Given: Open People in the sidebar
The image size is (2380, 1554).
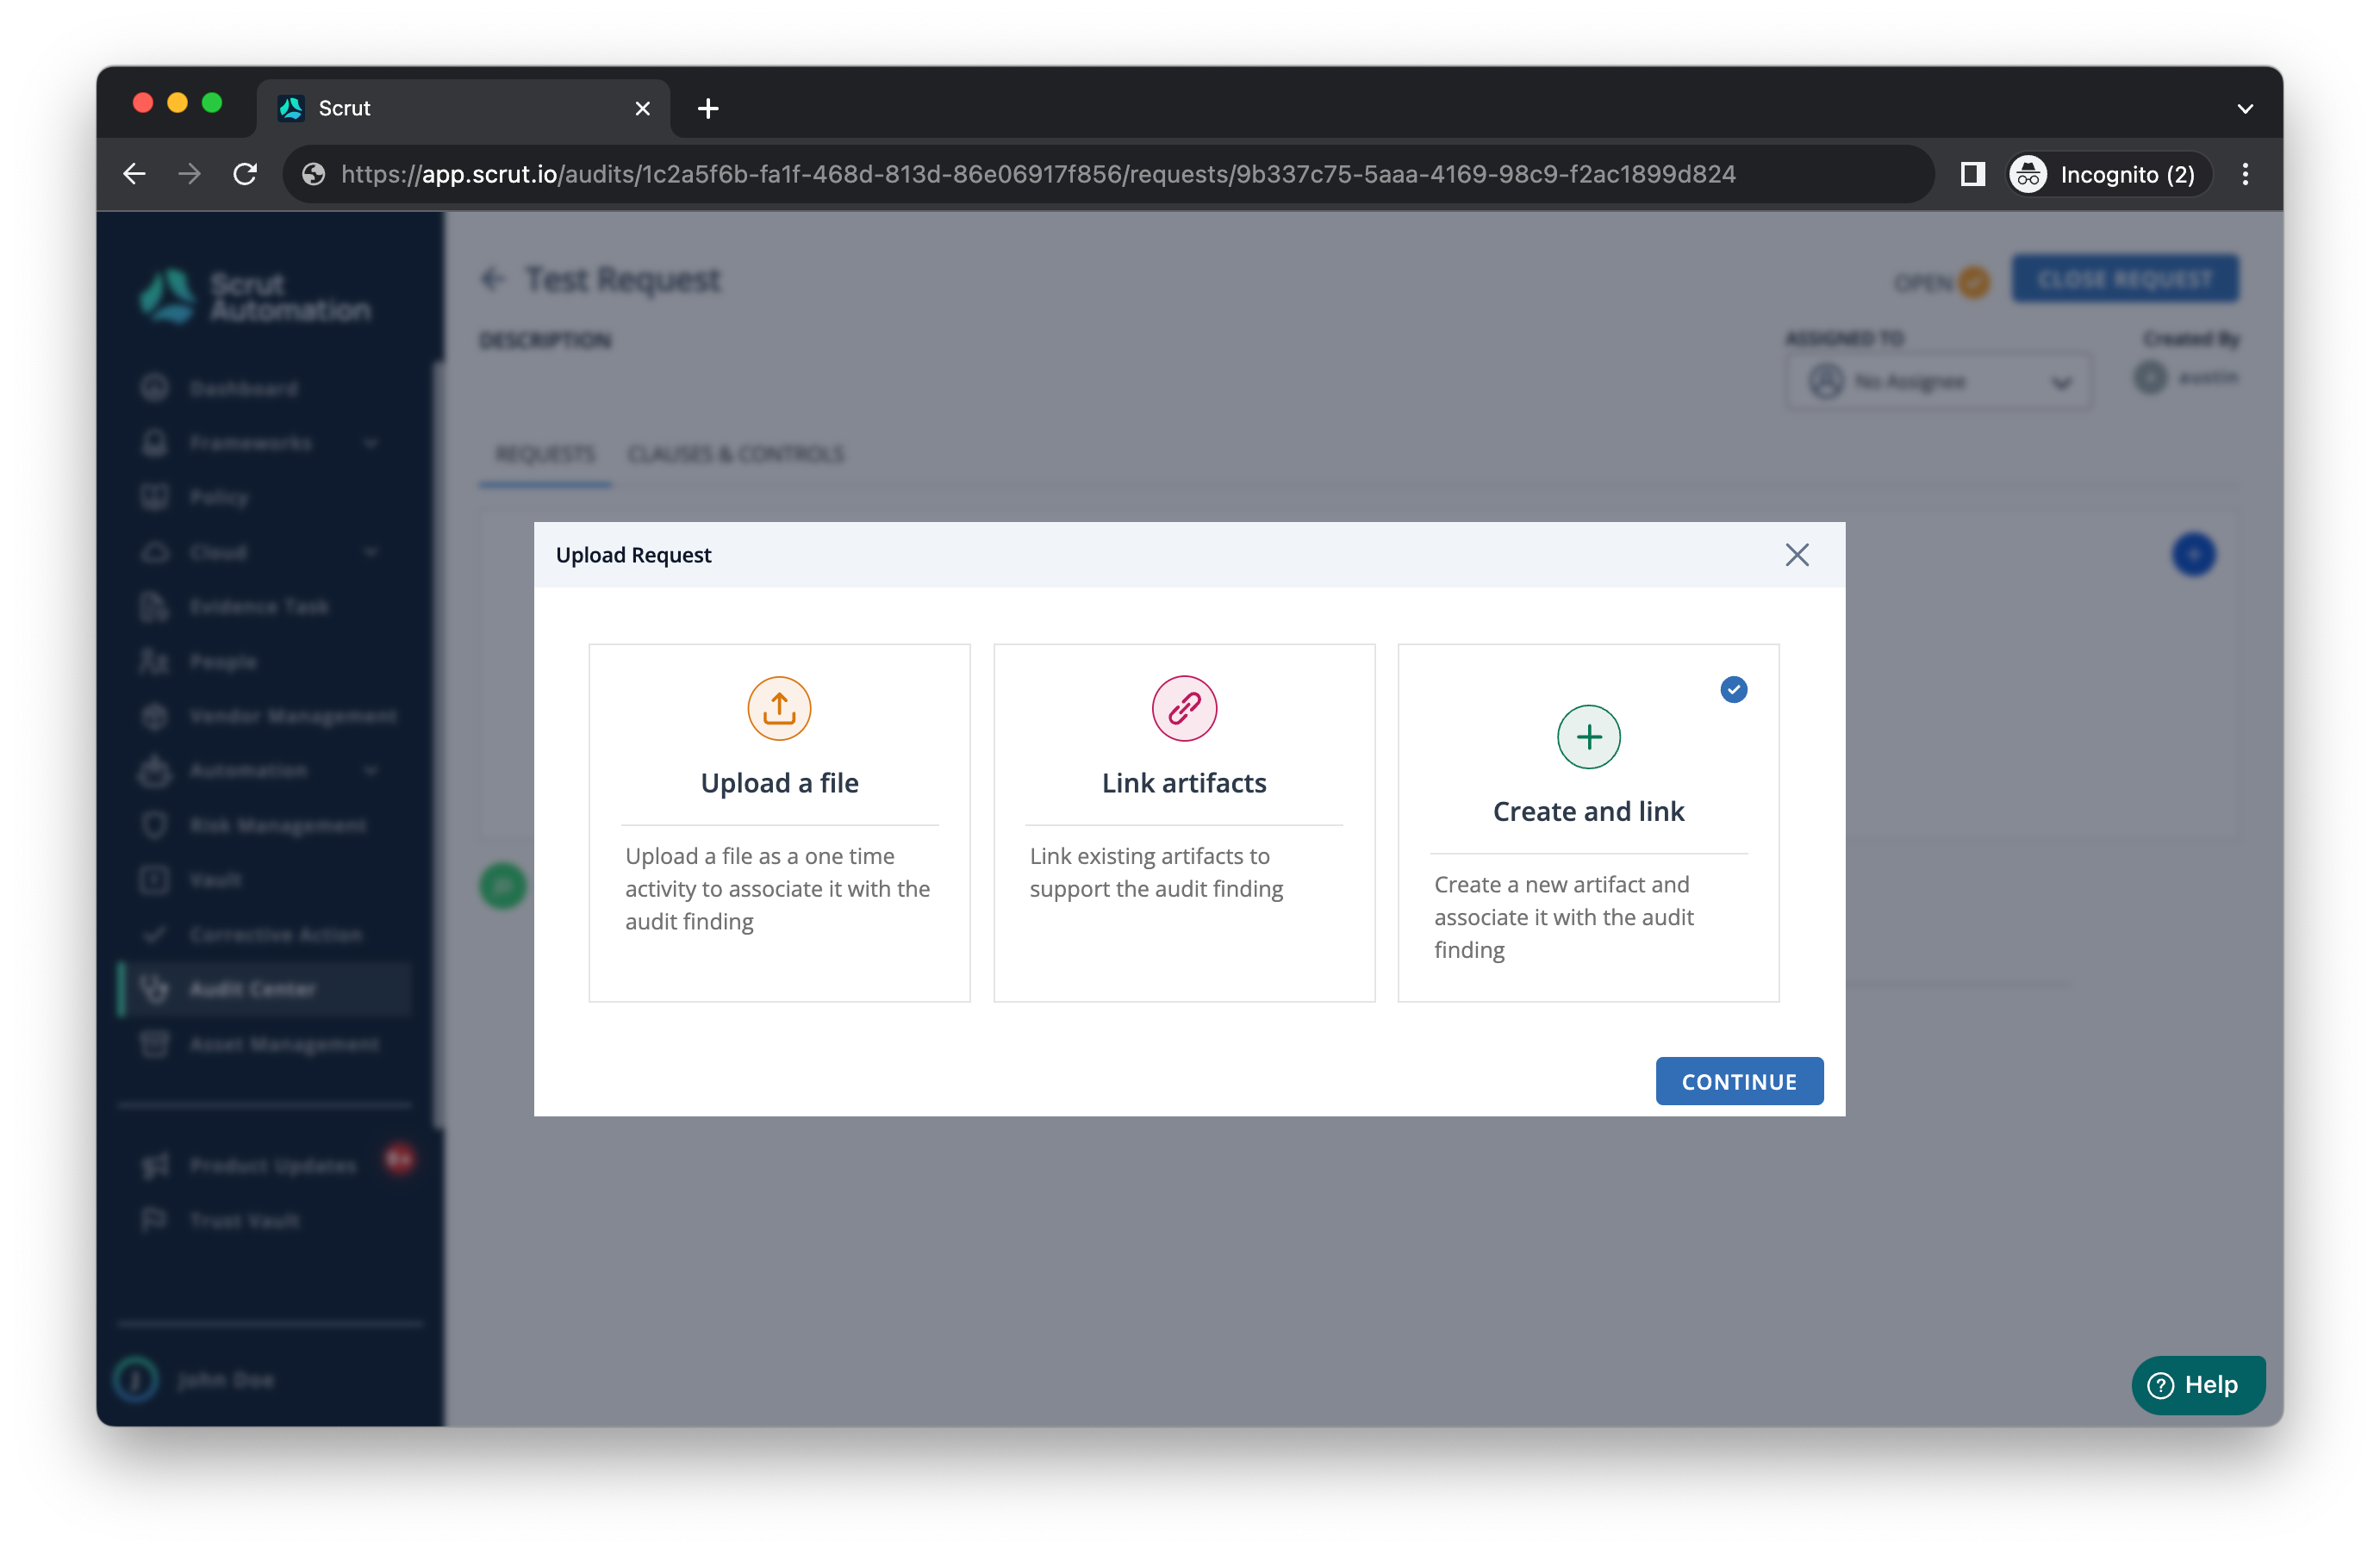Looking at the screenshot, I should point(222,661).
